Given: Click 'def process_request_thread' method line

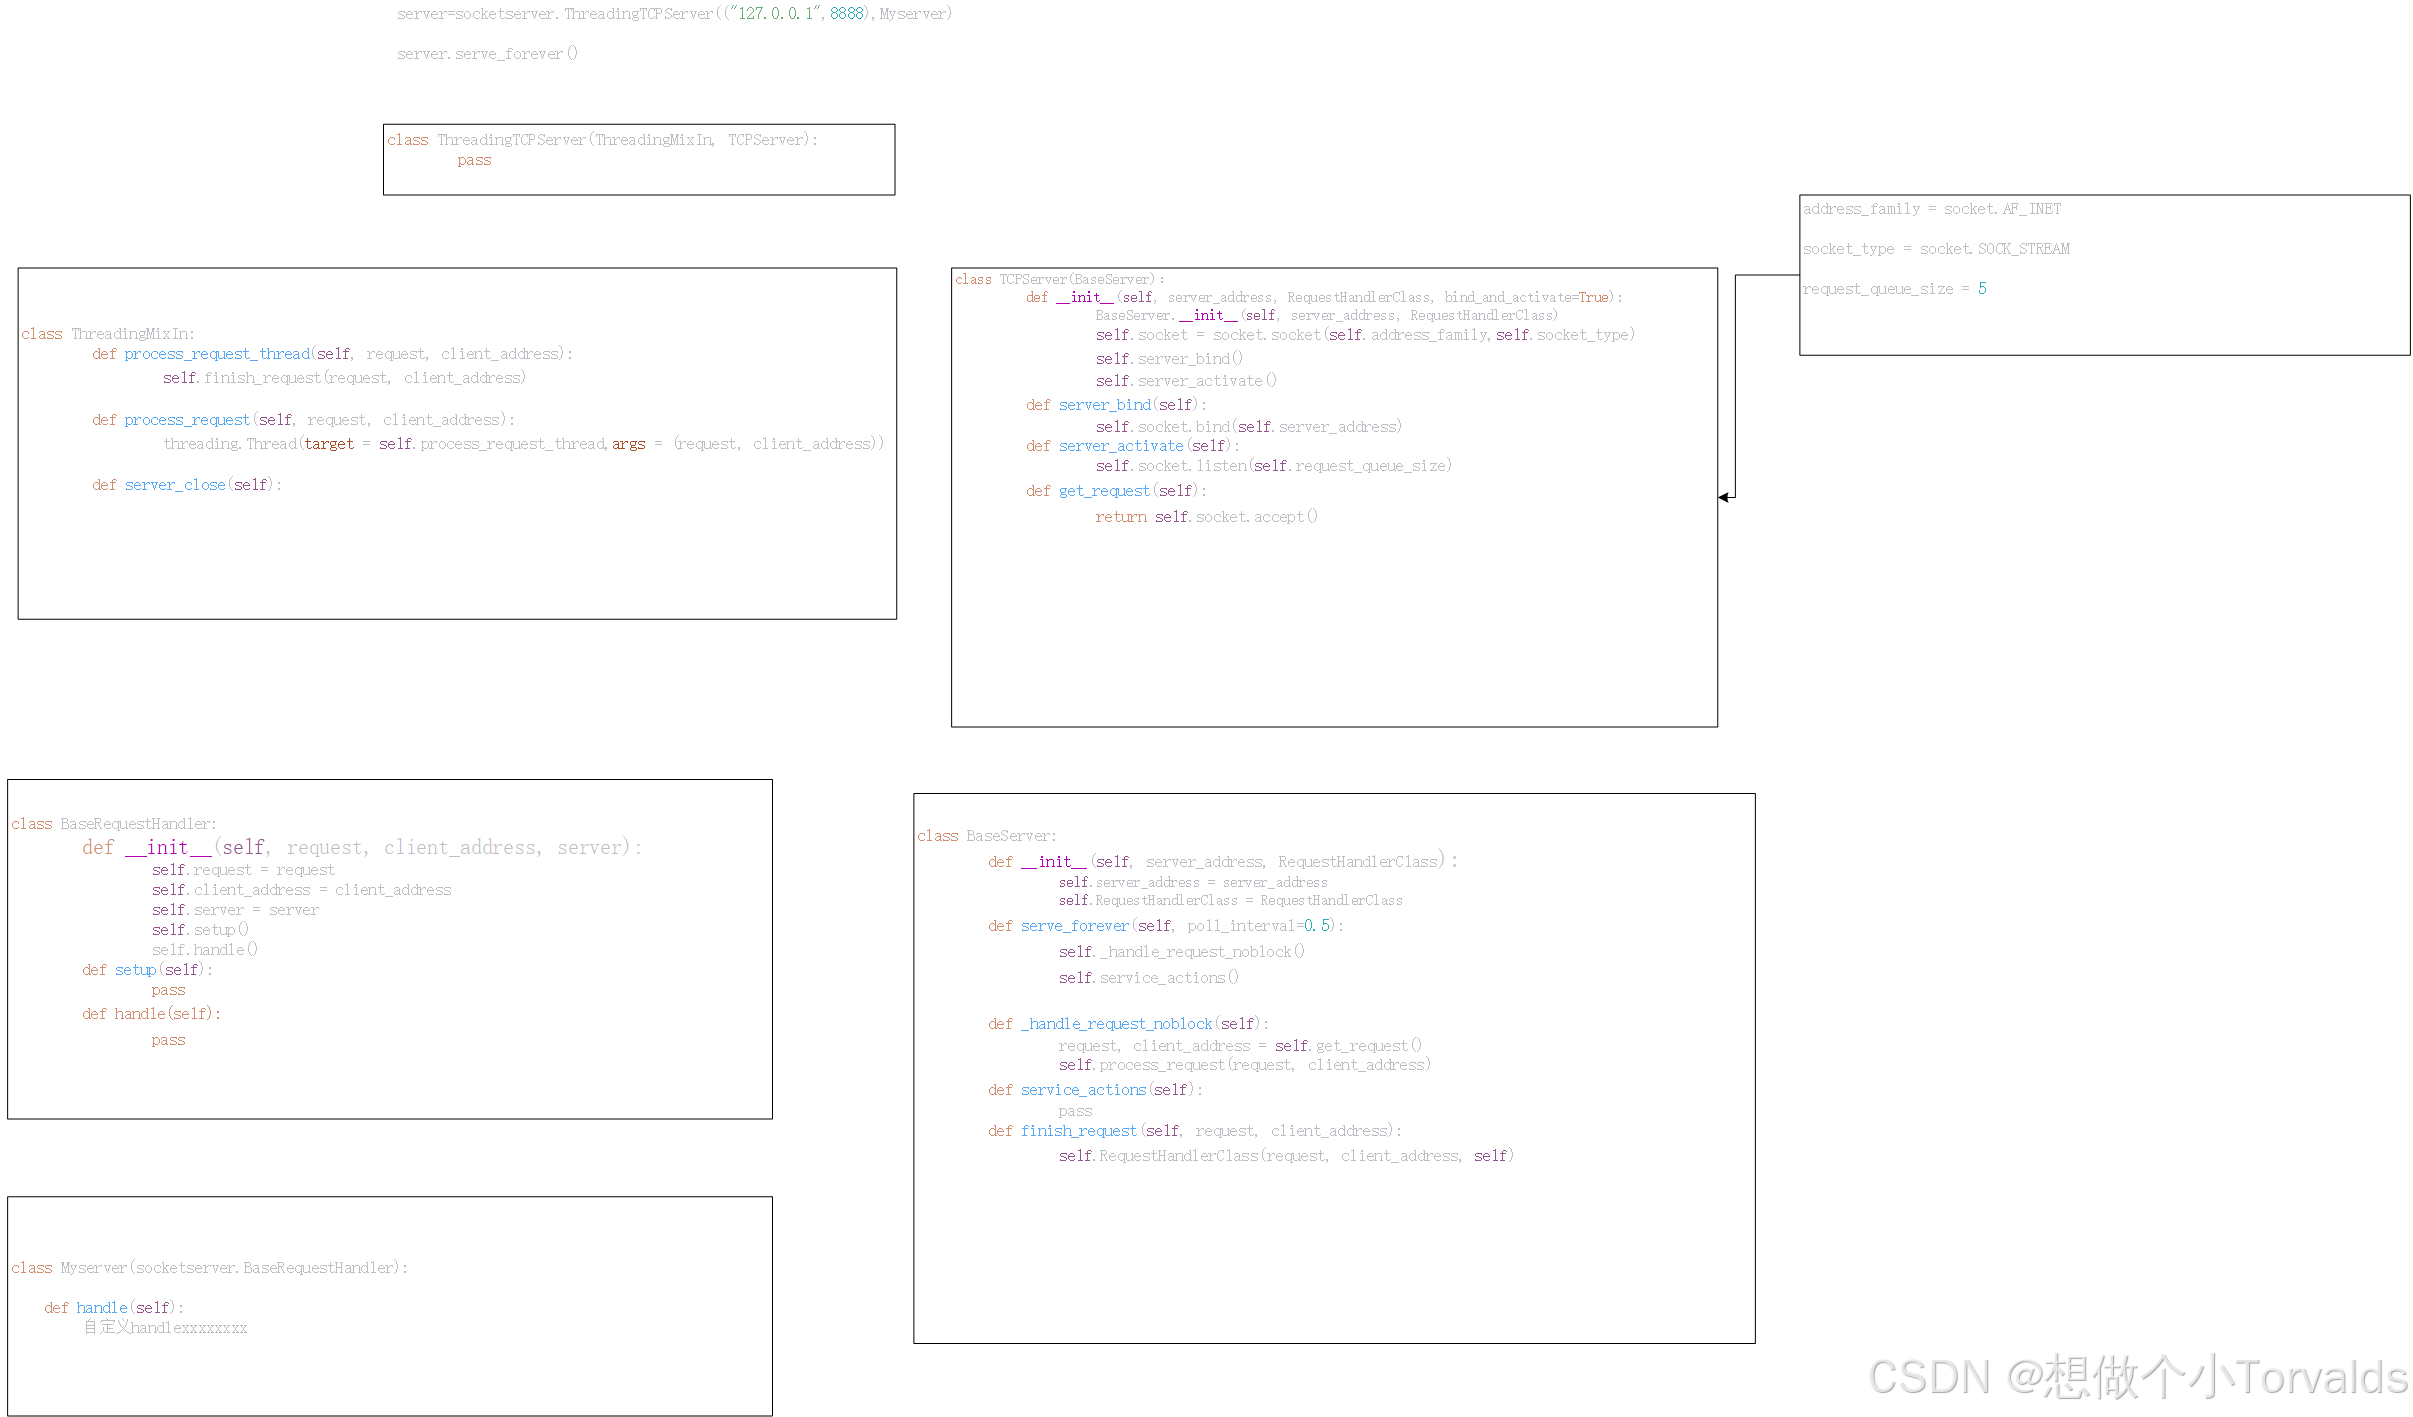Looking at the screenshot, I should [331, 354].
